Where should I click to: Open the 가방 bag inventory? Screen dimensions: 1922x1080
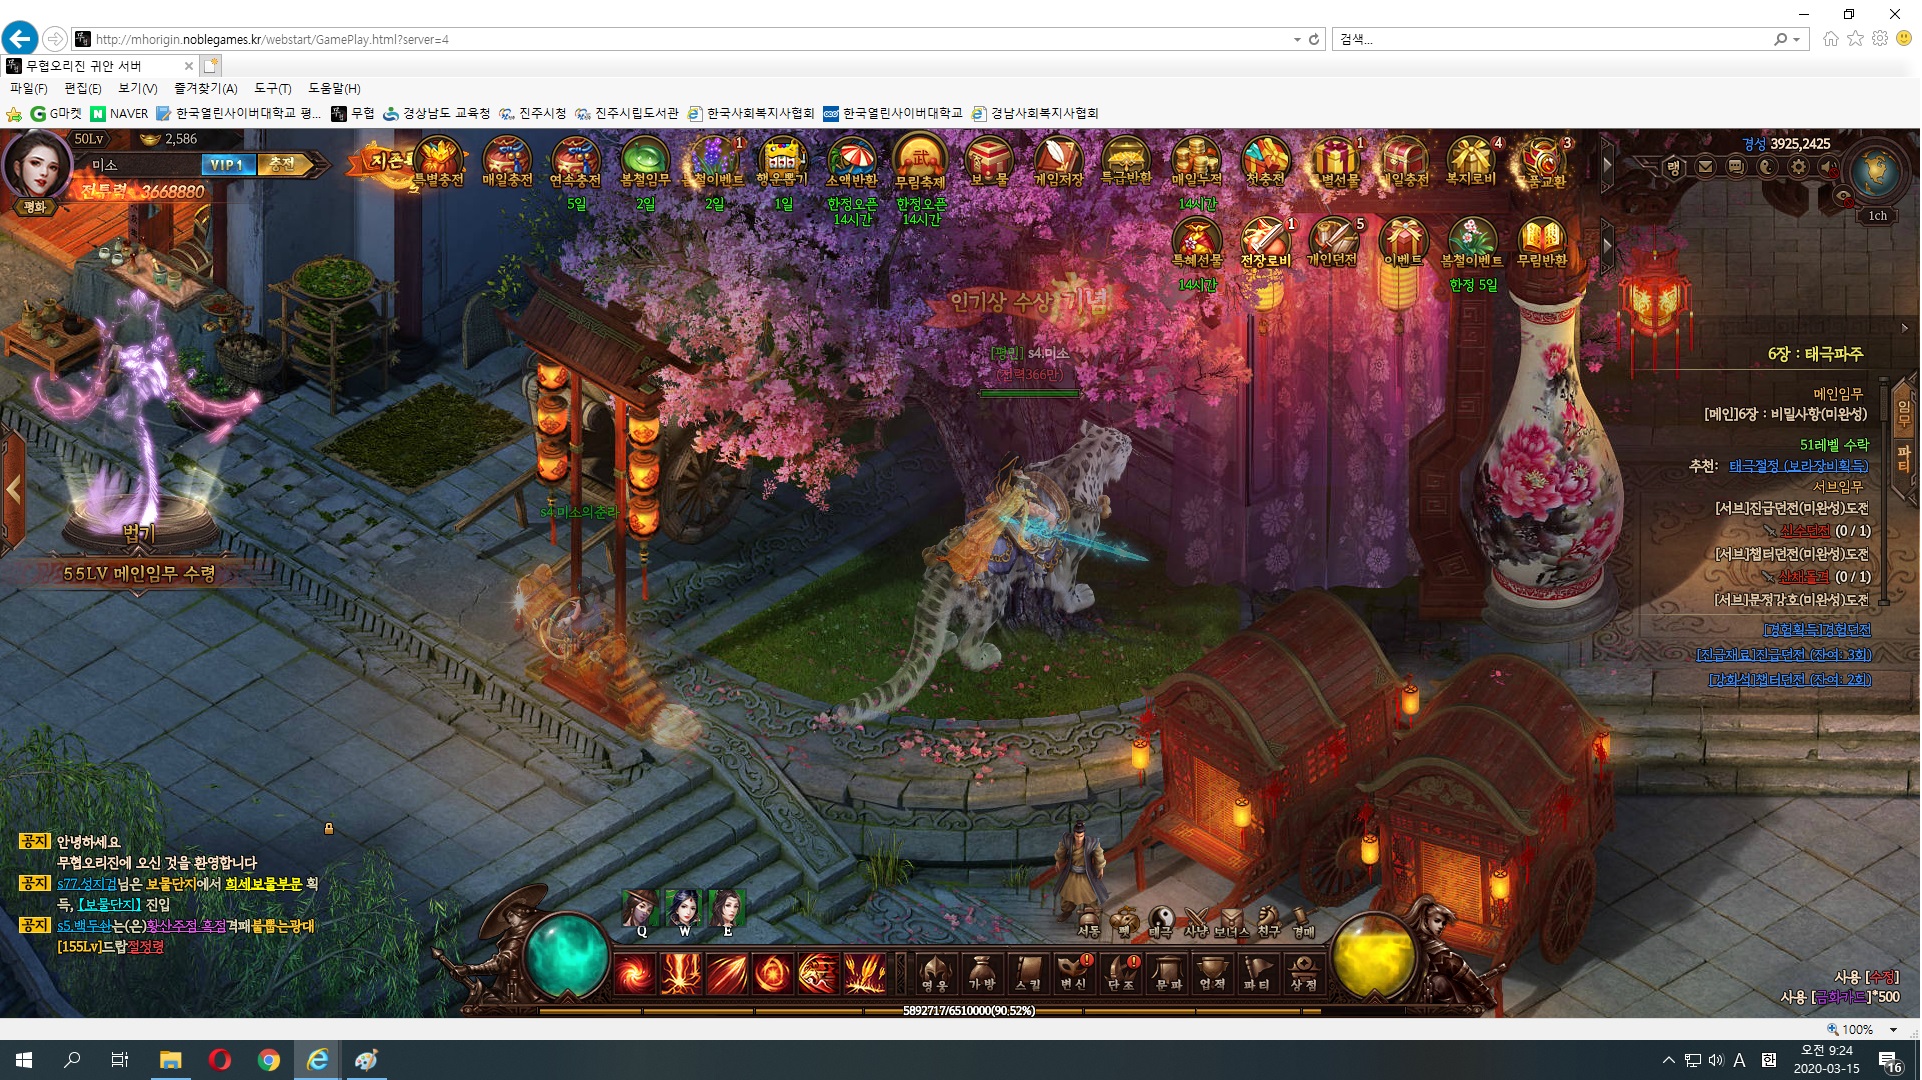tap(981, 973)
